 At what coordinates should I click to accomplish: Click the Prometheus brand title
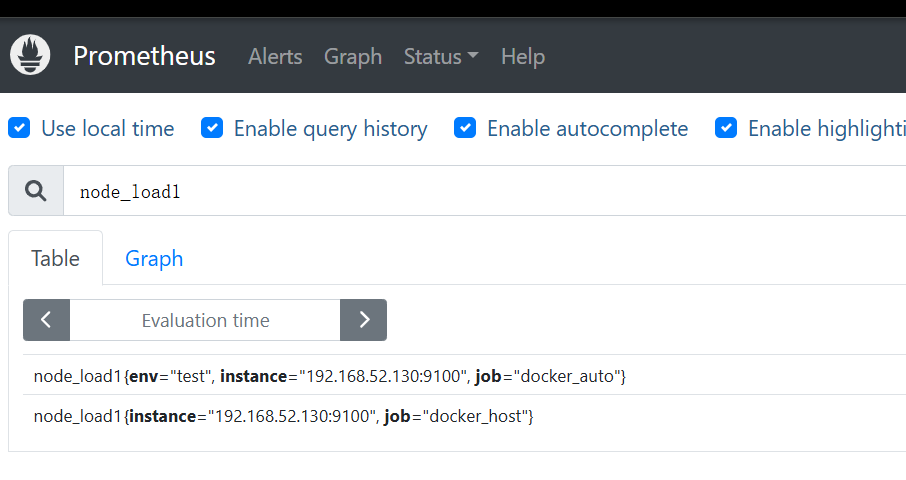point(144,56)
